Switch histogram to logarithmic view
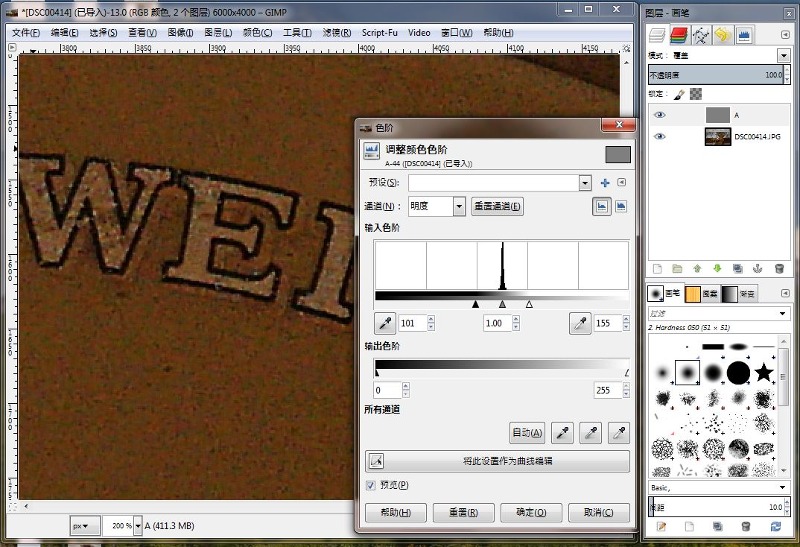 click(620, 206)
